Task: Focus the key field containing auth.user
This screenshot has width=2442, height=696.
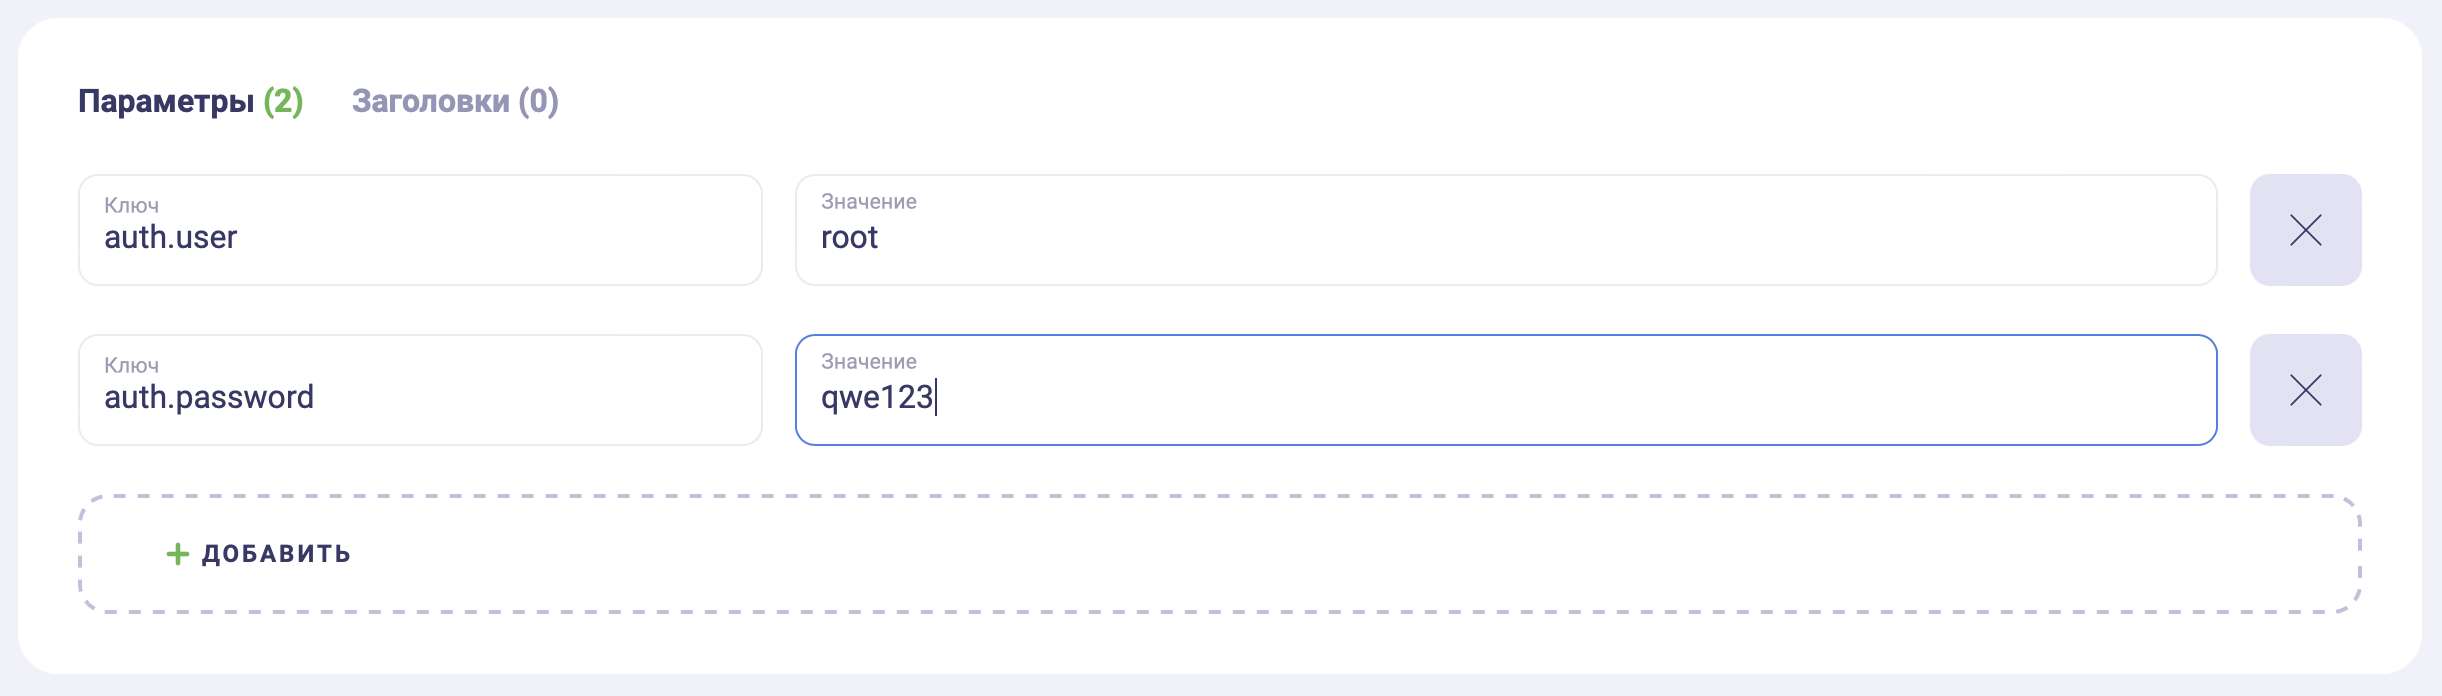Action: pos(420,230)
